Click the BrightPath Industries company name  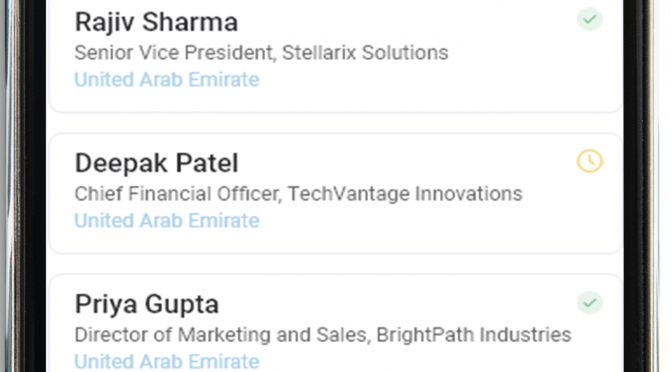474,335
